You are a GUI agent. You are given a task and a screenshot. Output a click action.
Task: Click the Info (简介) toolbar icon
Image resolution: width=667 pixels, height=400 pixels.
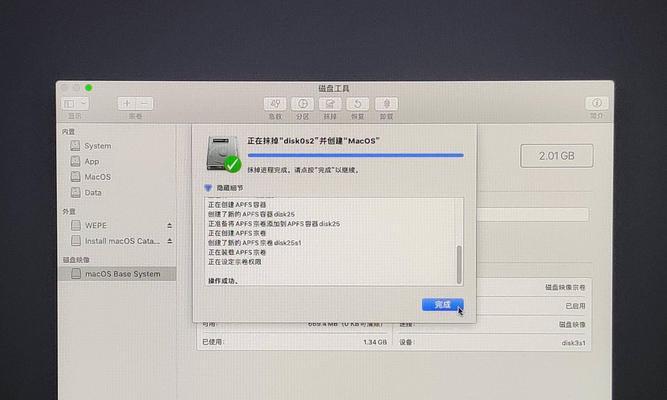597,103
